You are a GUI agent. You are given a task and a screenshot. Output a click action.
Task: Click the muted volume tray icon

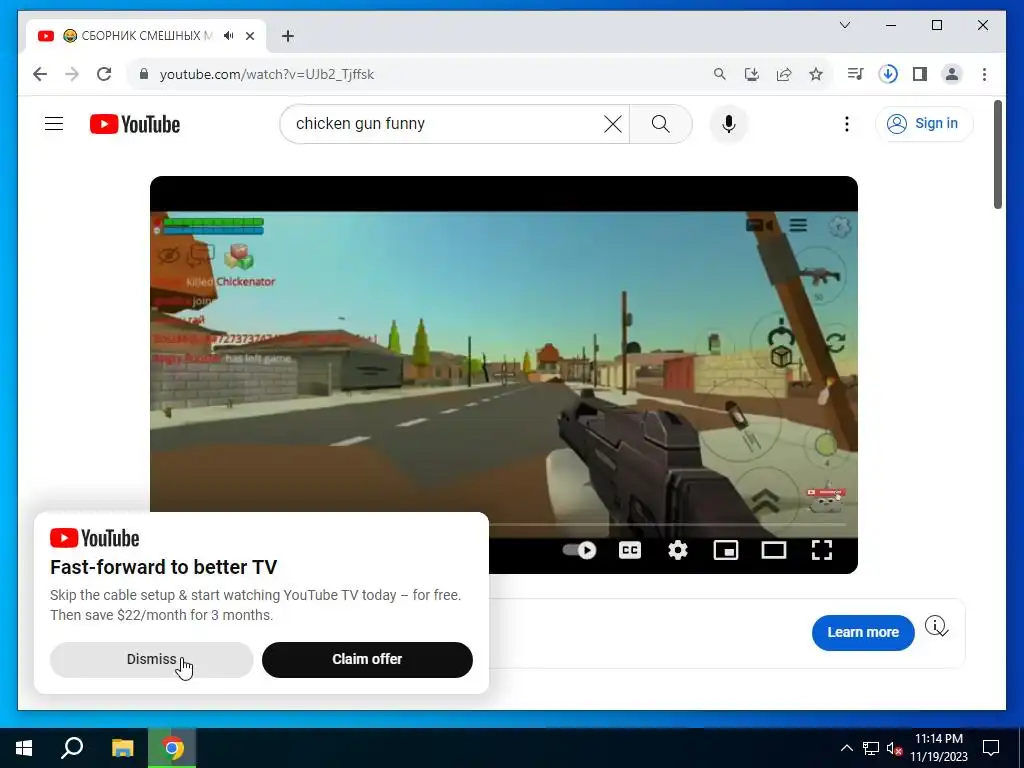894,748
